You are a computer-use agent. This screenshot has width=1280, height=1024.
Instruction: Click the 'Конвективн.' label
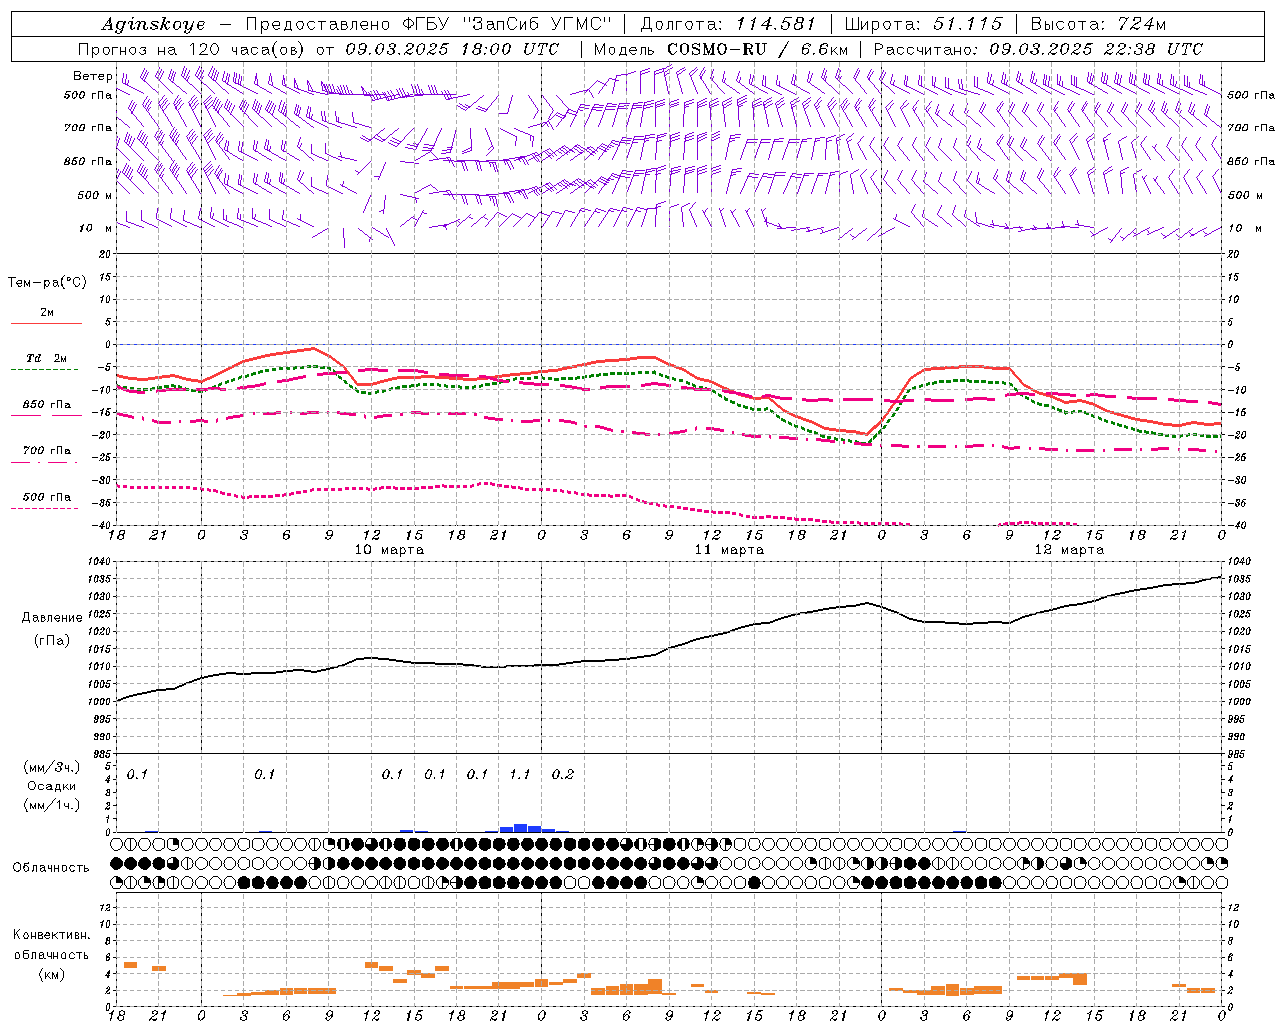[52, 935]
